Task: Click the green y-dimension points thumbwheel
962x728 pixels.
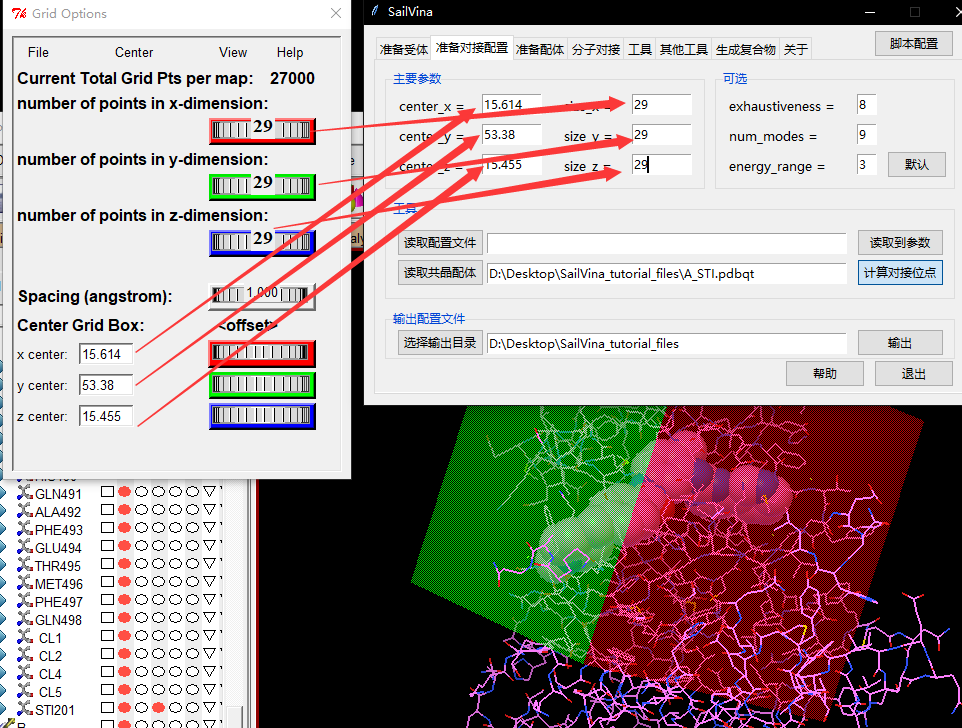Action: pyautogui.click(x=262, y=186)
